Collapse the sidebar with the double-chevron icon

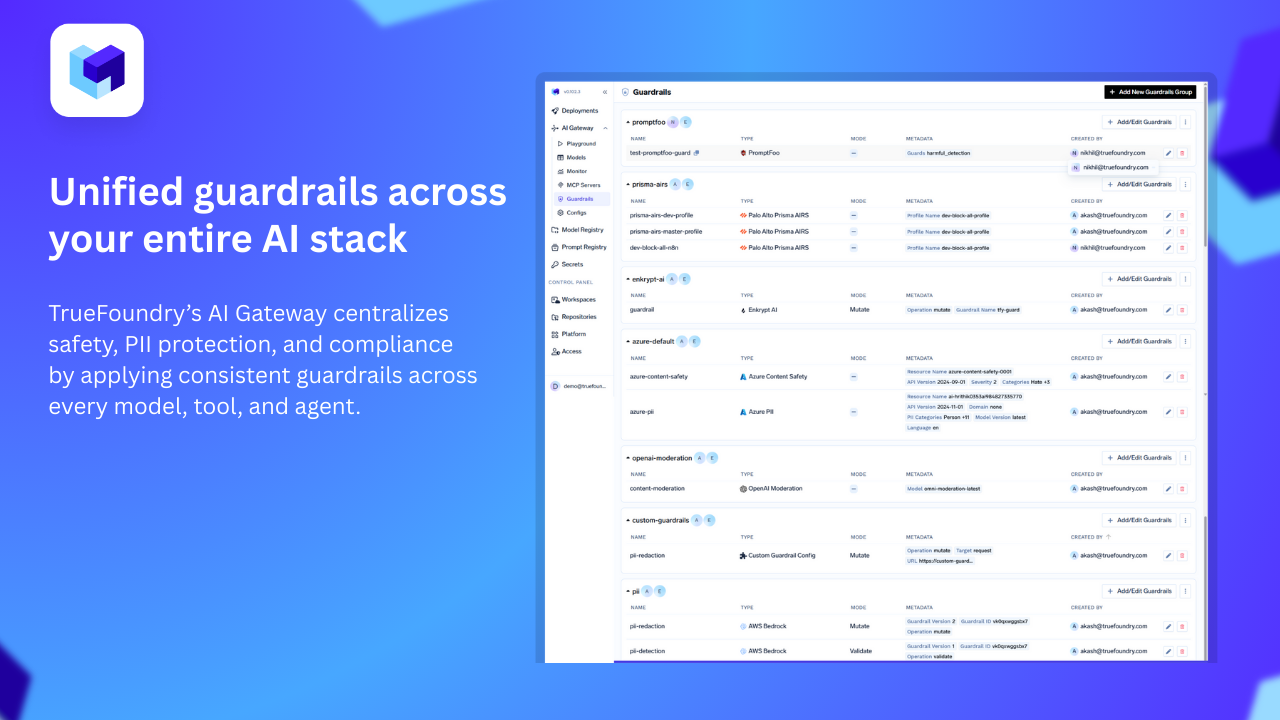604,92
